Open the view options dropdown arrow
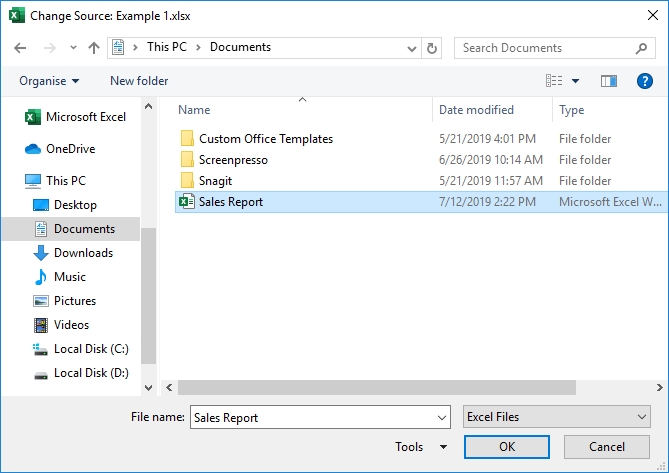Screen dimensions: 669x473 [x=575, y=81]
